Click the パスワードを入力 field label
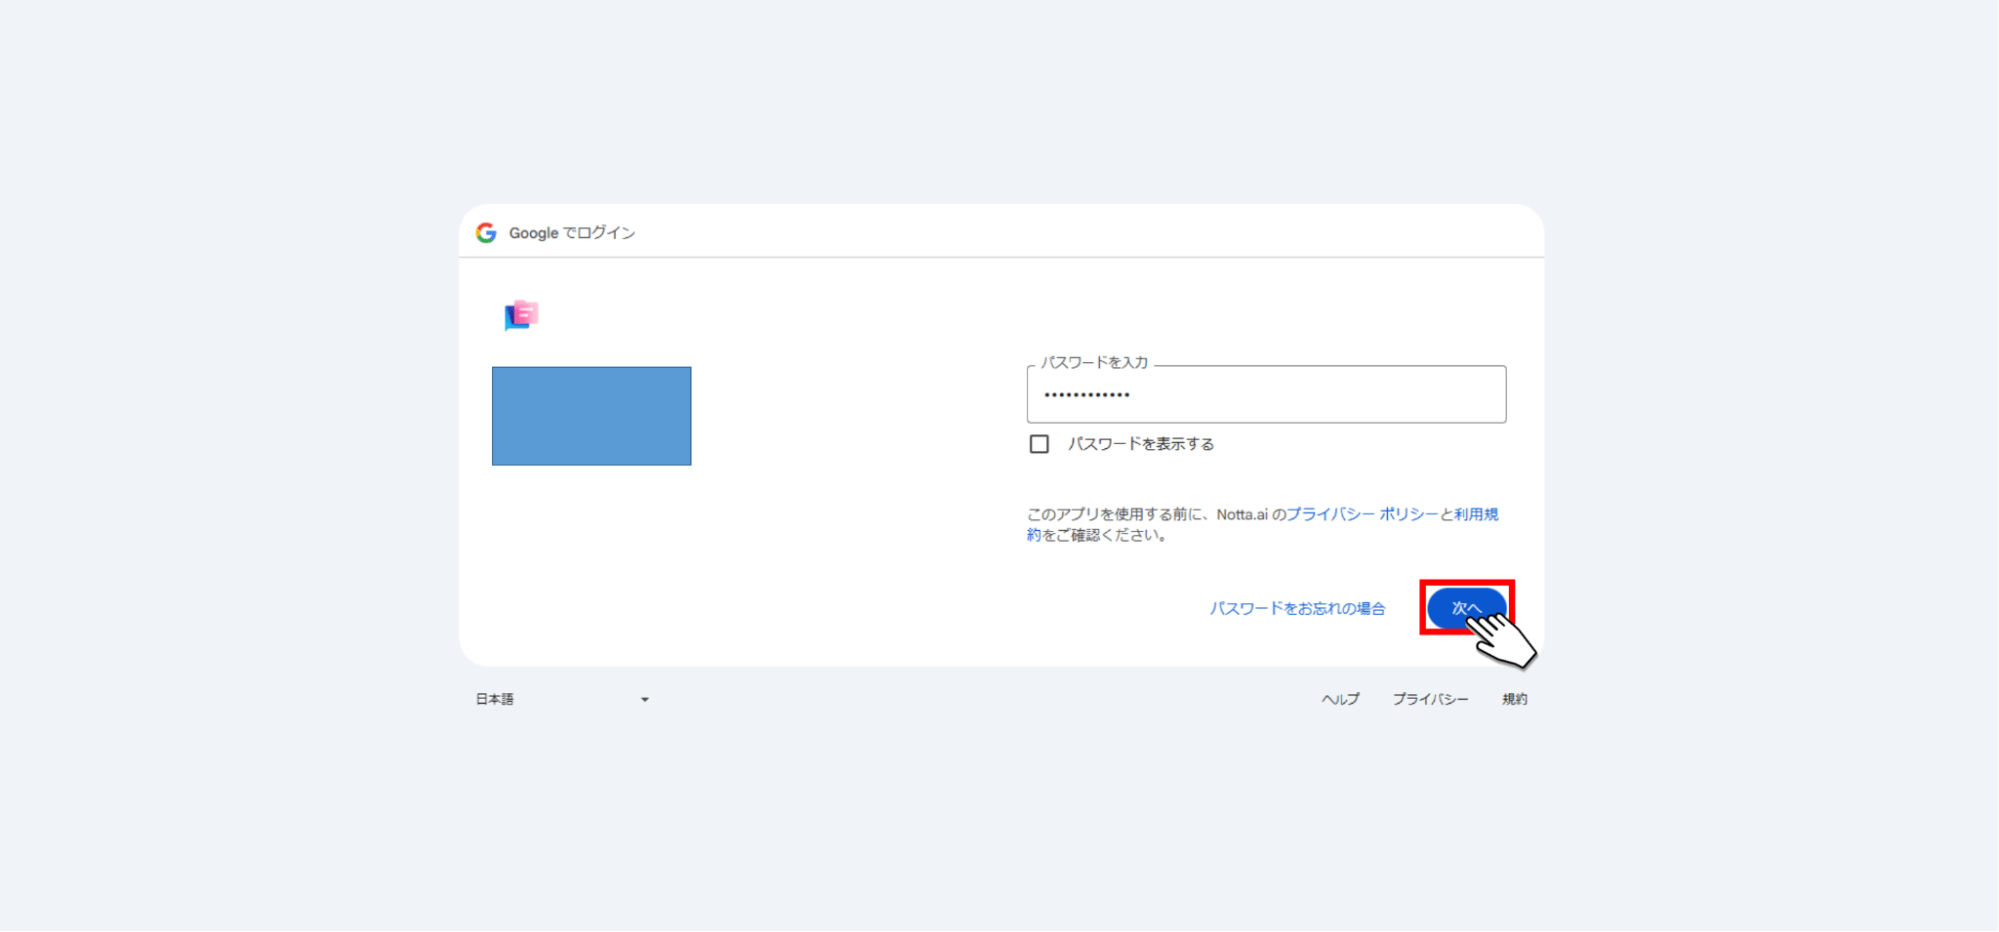 pos(1094,362)
